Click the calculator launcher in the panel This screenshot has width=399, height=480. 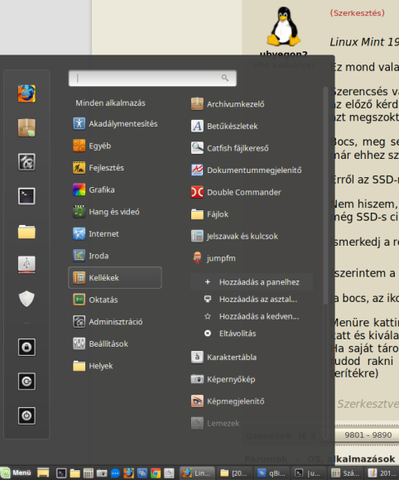click(x=88, y=473)
